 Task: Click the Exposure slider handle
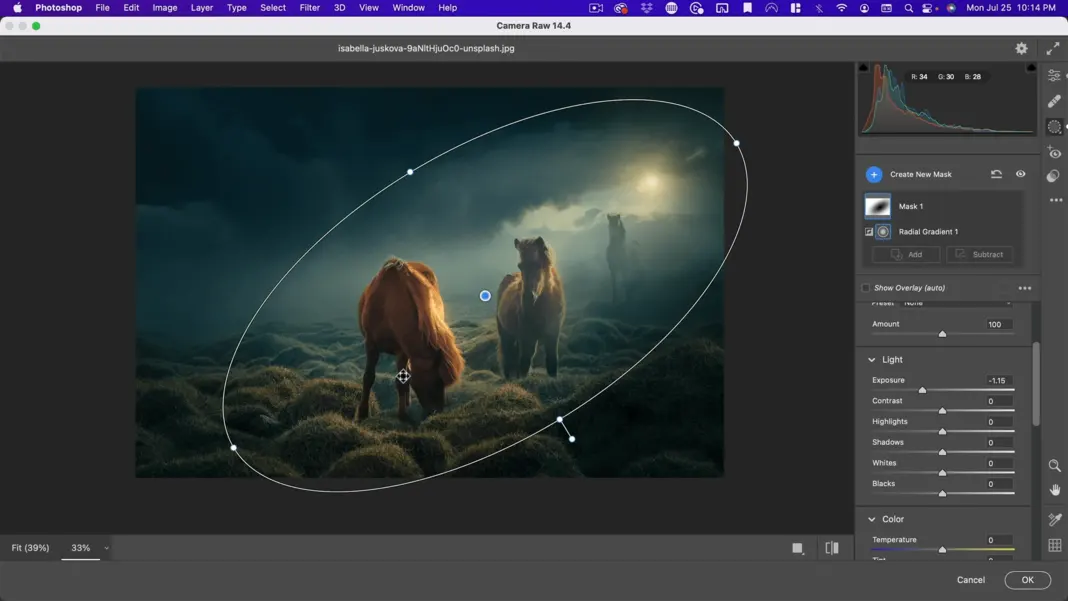(x=922, y=390)
